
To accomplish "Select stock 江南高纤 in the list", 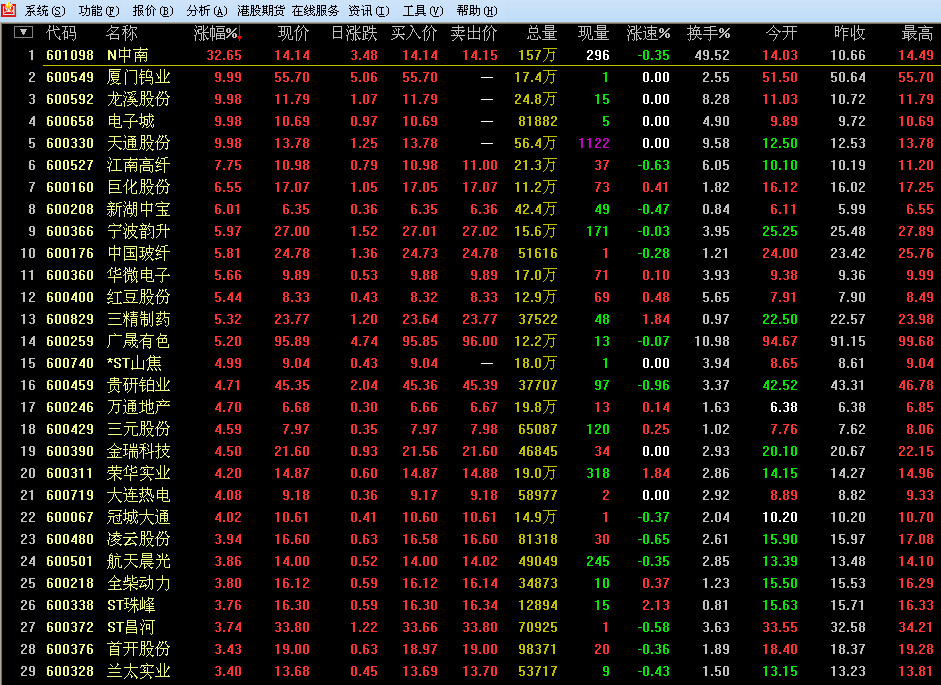I will [x=139, y=165].
